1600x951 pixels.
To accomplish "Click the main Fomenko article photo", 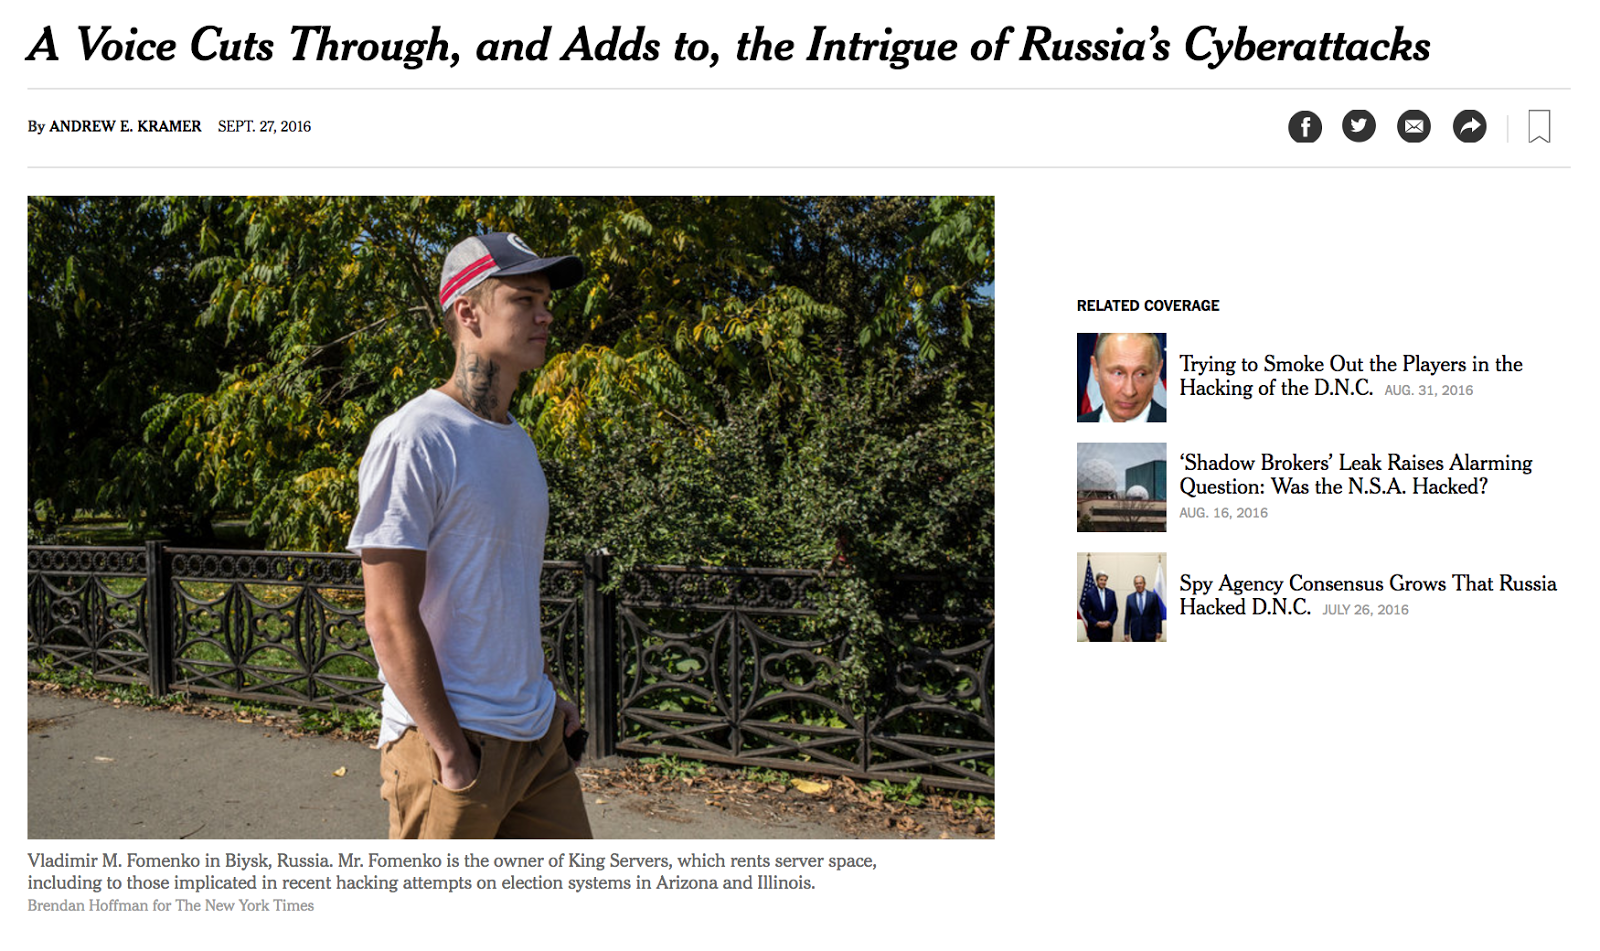I will 510,516.
